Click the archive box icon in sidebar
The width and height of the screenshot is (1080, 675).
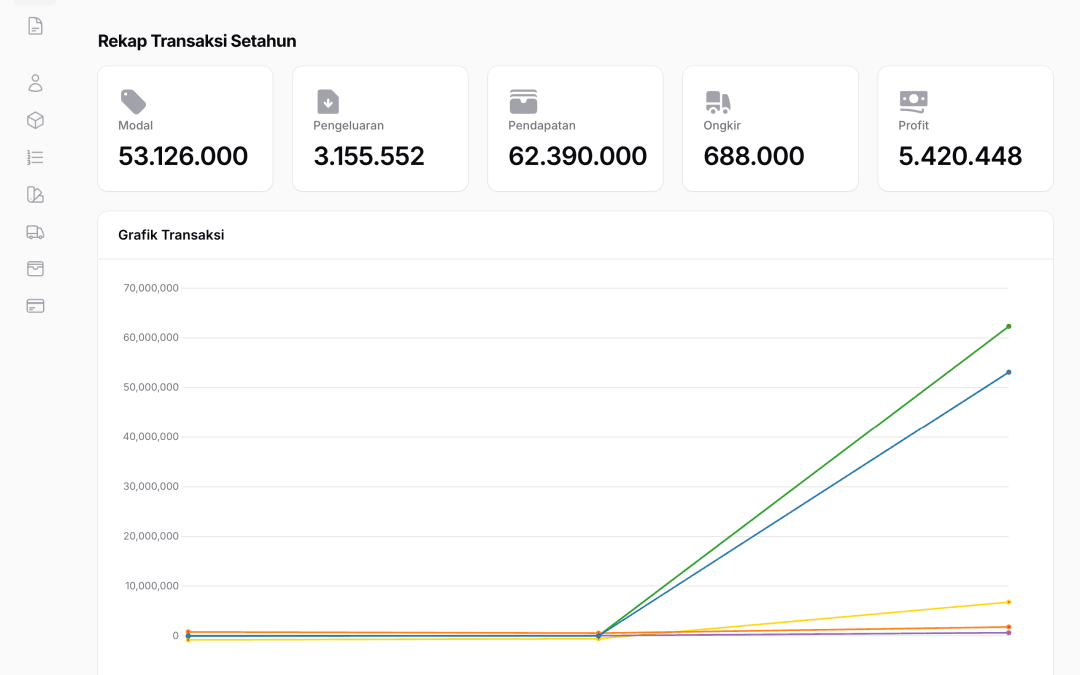coord(35,269)
